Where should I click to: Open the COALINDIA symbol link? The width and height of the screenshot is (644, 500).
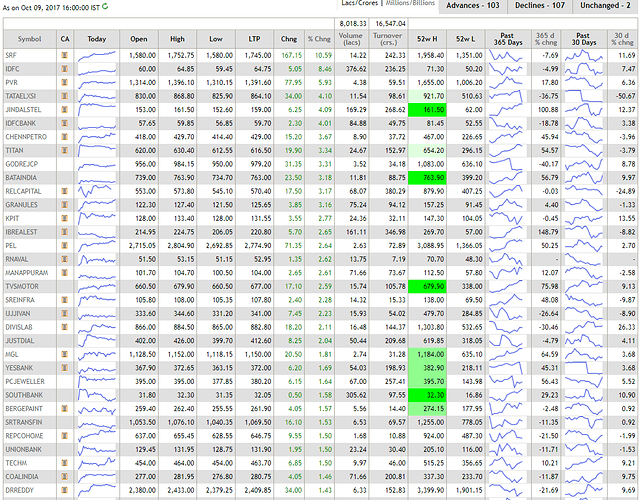pyautogui.click(x=22, y=477)
